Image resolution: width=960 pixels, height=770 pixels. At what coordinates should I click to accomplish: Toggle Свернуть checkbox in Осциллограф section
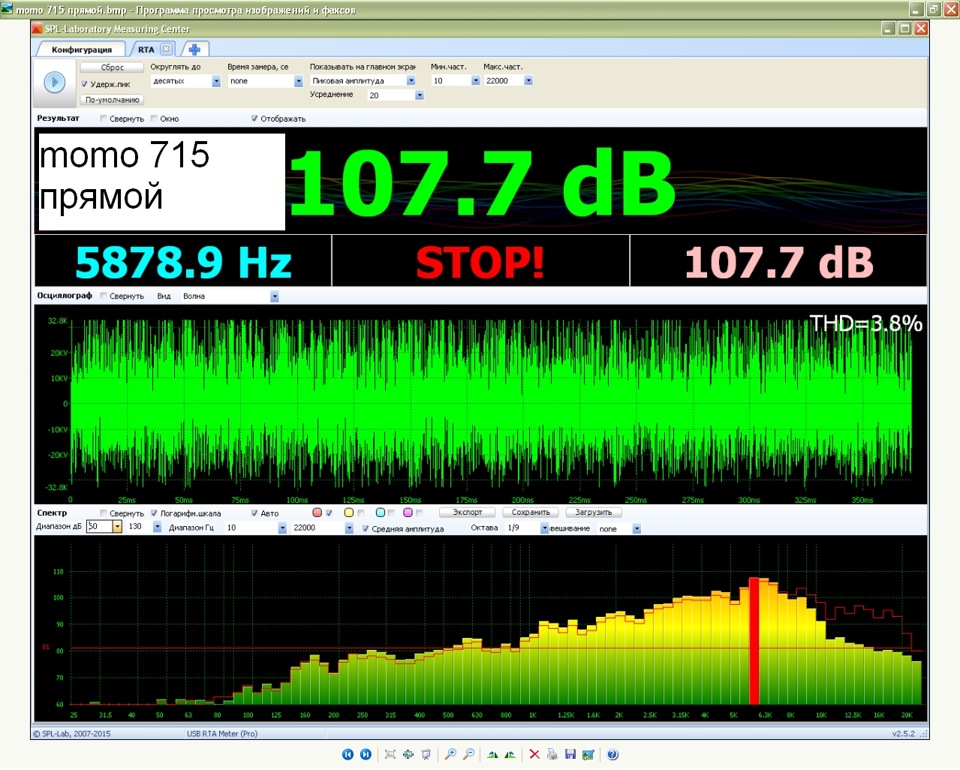103,296
